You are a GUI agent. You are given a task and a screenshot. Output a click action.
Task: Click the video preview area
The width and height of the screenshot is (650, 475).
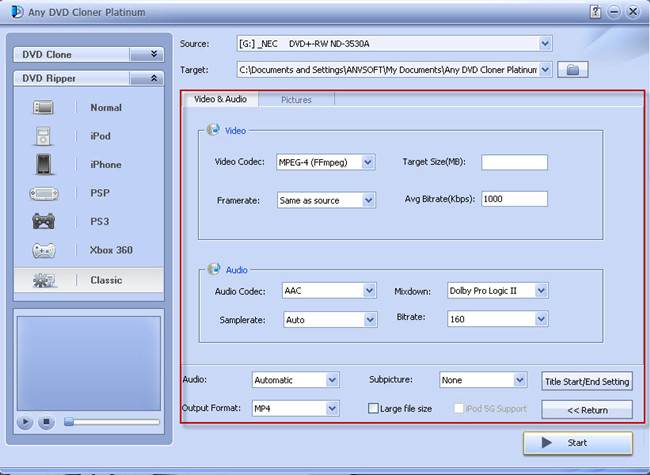tap(89, 364)
